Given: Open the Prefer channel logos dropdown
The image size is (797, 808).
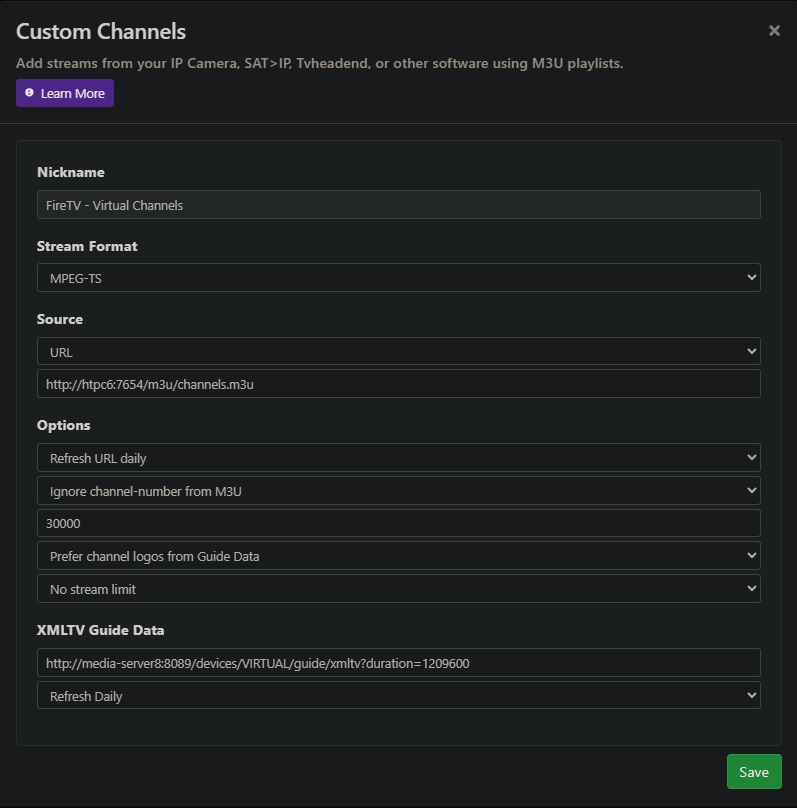Looking at the screenshot, I should click(x=398, y=556).
